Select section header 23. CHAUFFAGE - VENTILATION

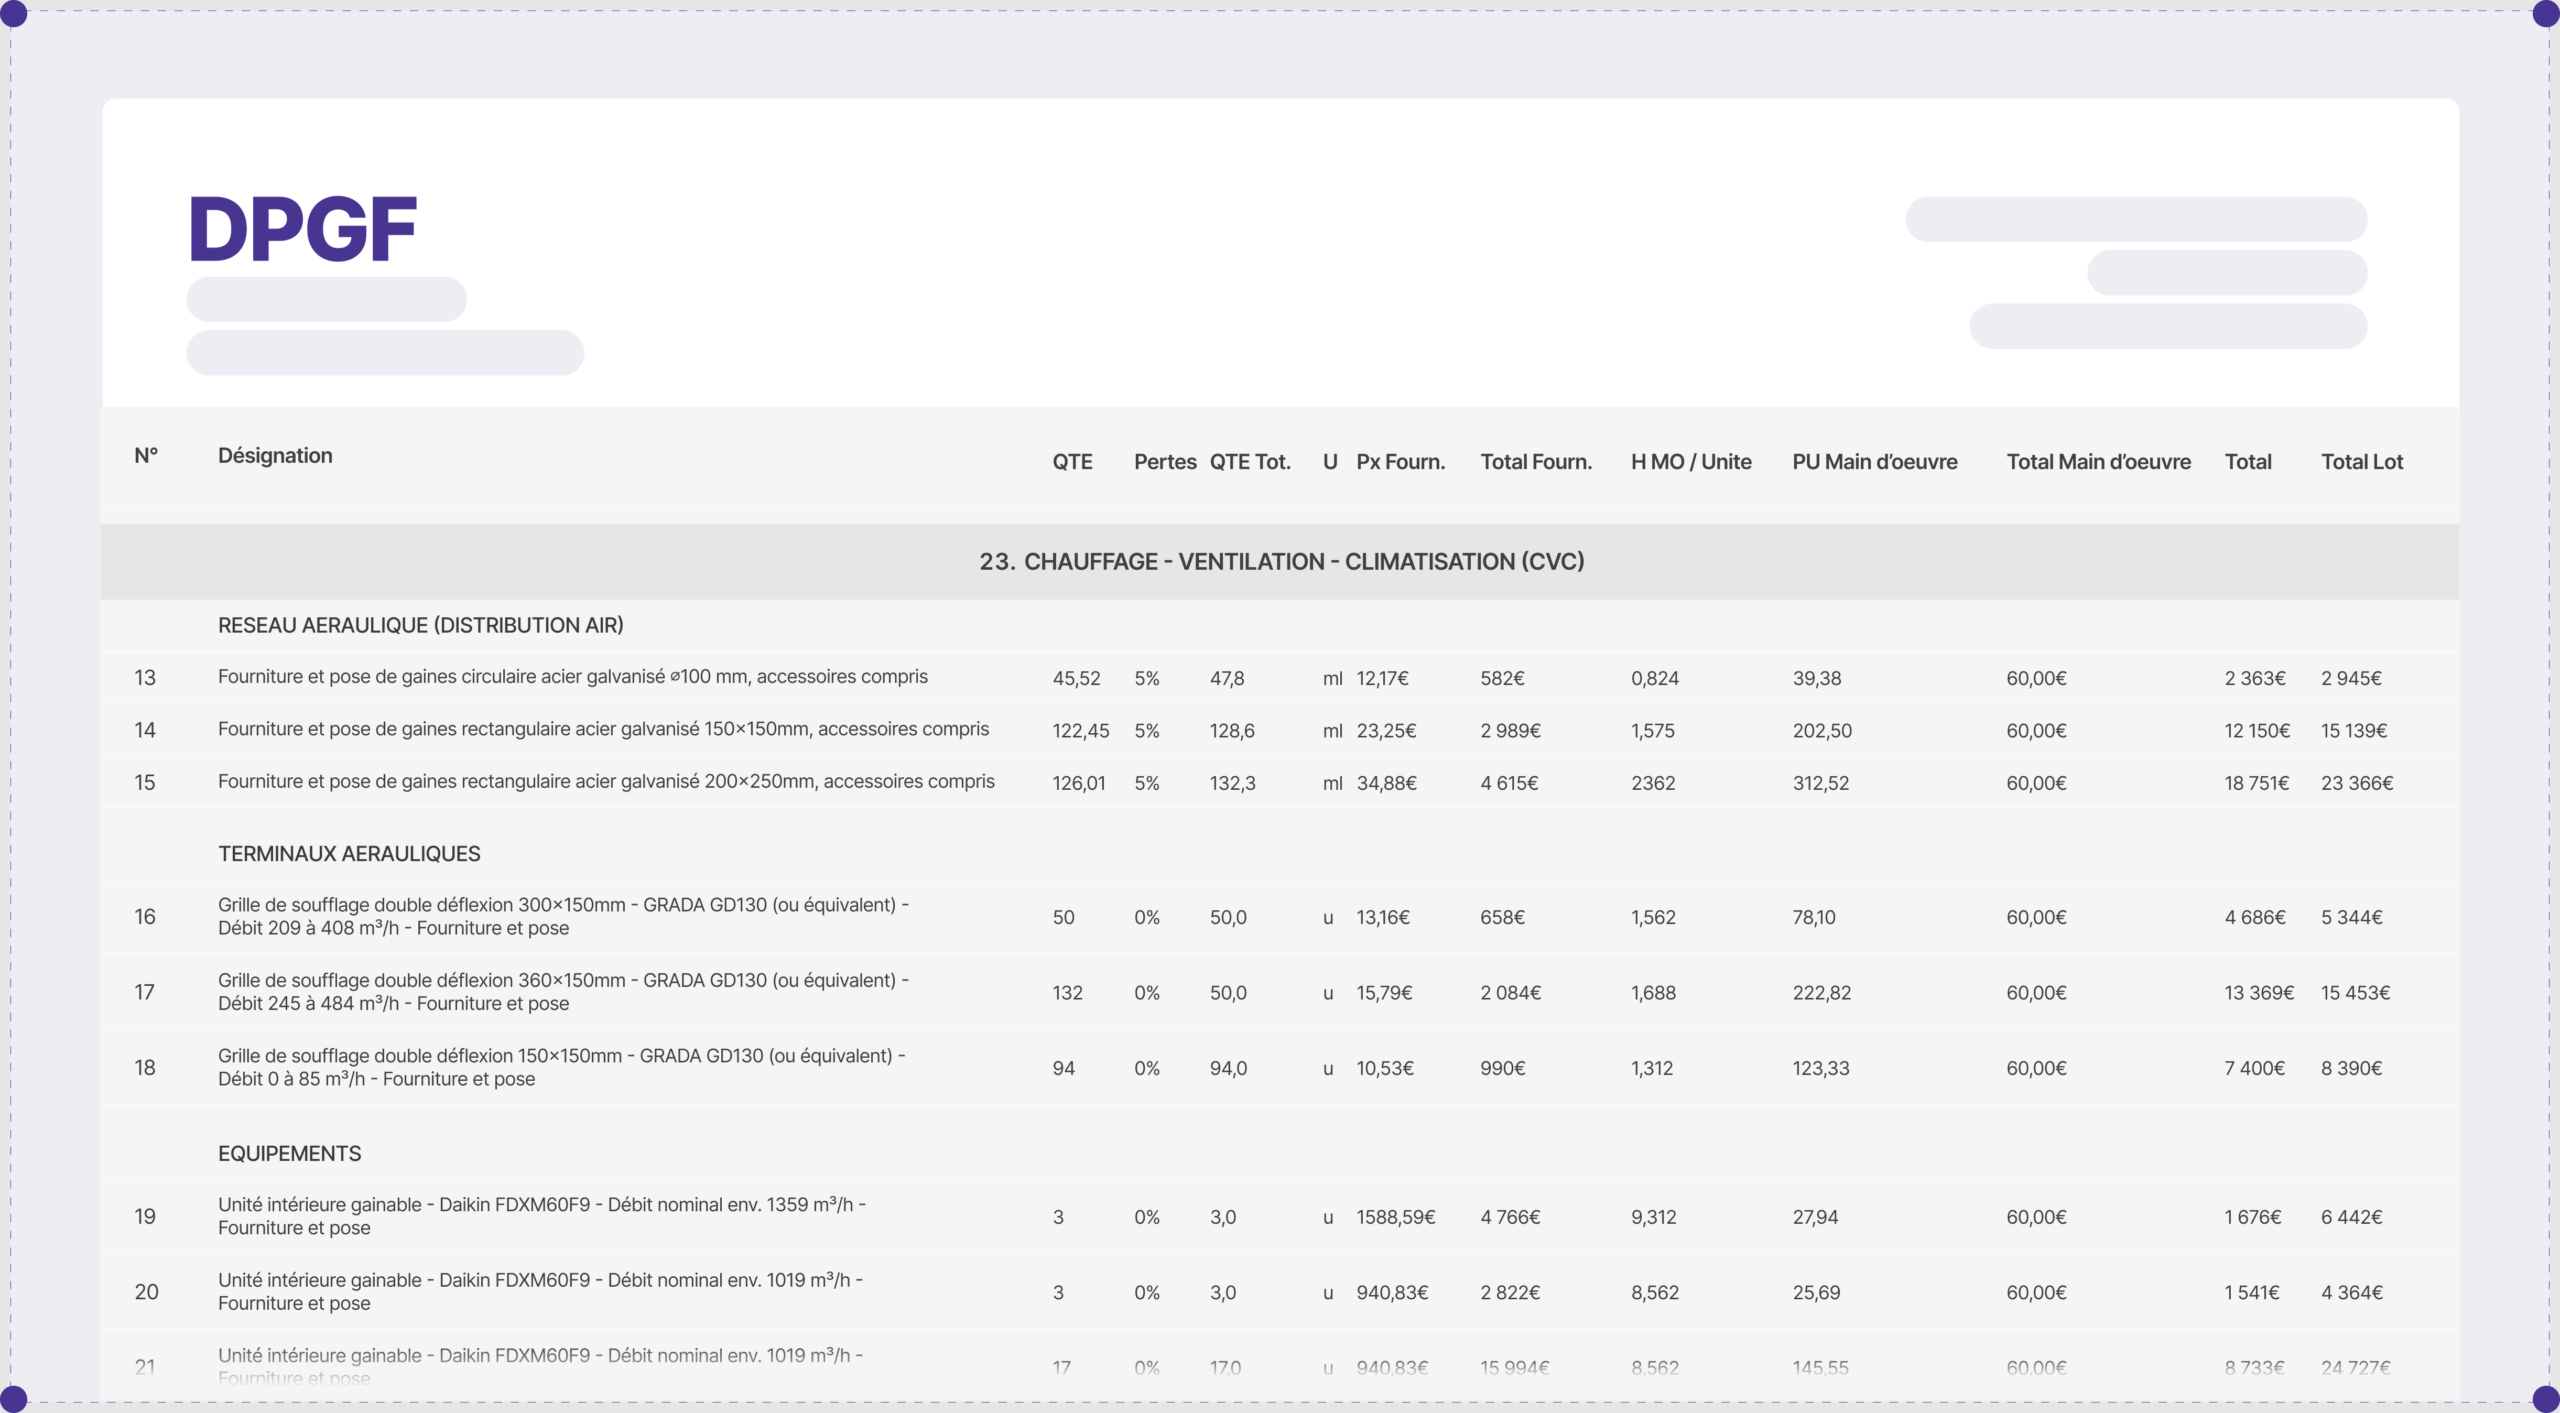tap(1281, 562)
